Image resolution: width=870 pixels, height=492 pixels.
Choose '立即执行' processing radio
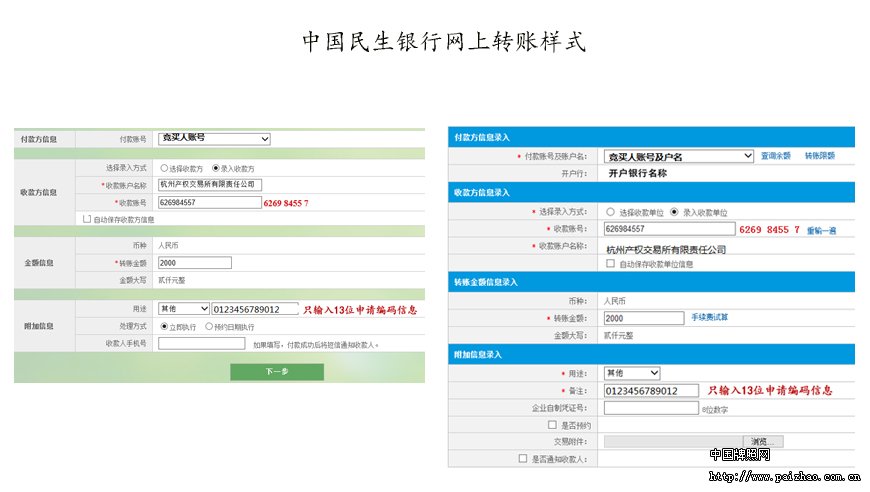164,327
